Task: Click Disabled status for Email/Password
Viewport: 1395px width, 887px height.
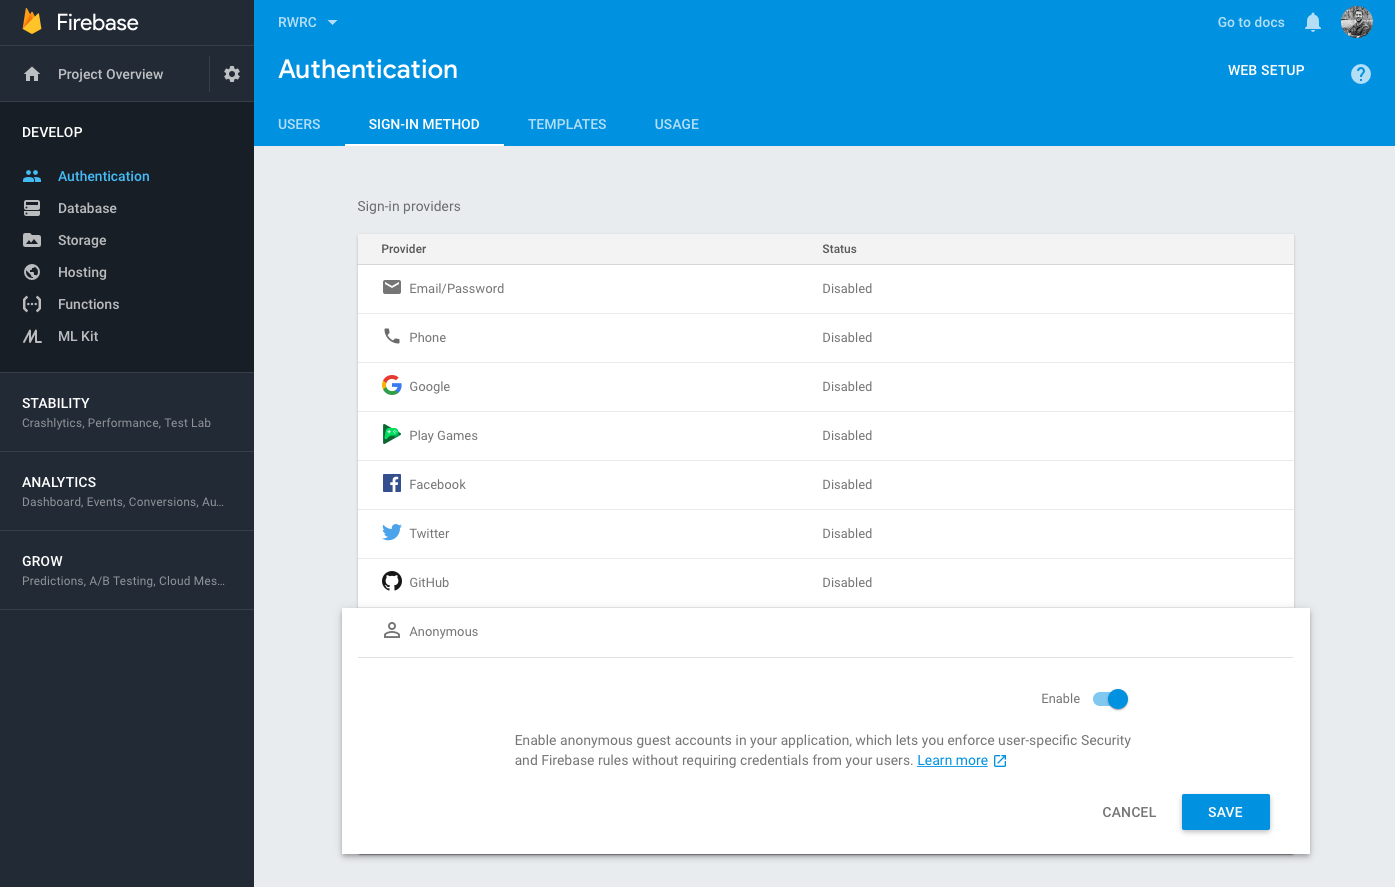Action: 847,288
